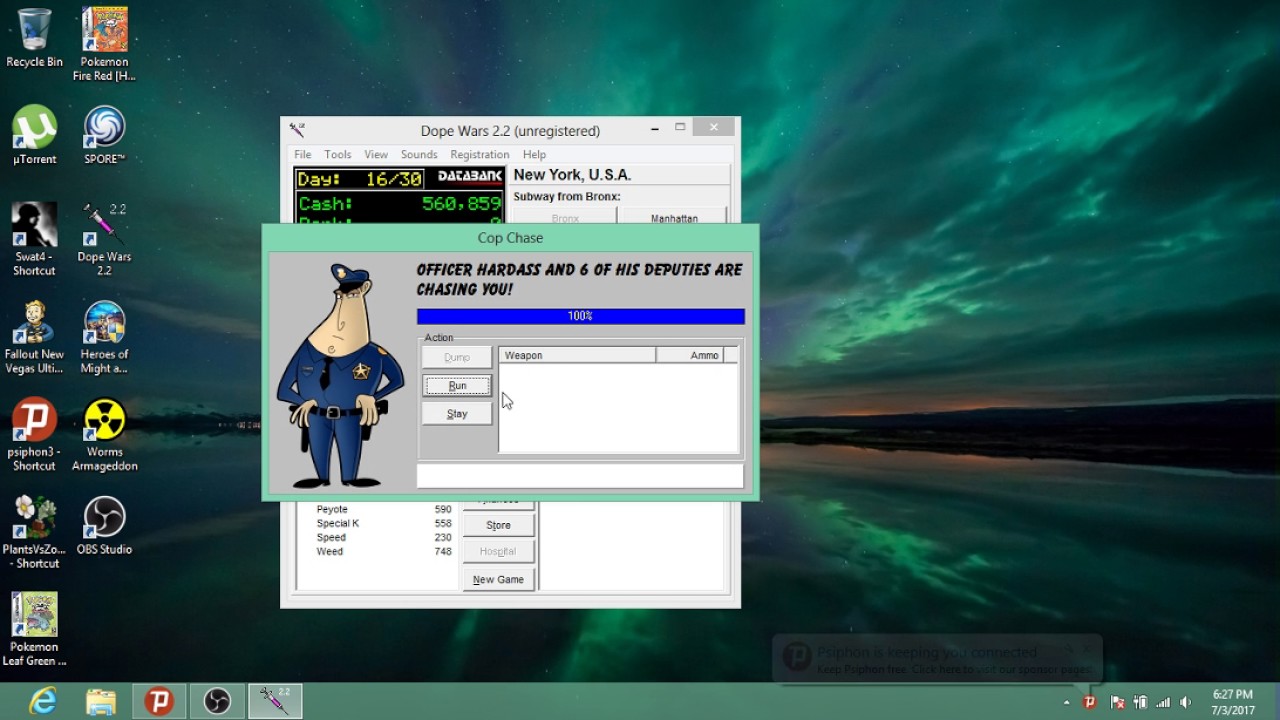Click the Cash 560,859 readout

399,204
